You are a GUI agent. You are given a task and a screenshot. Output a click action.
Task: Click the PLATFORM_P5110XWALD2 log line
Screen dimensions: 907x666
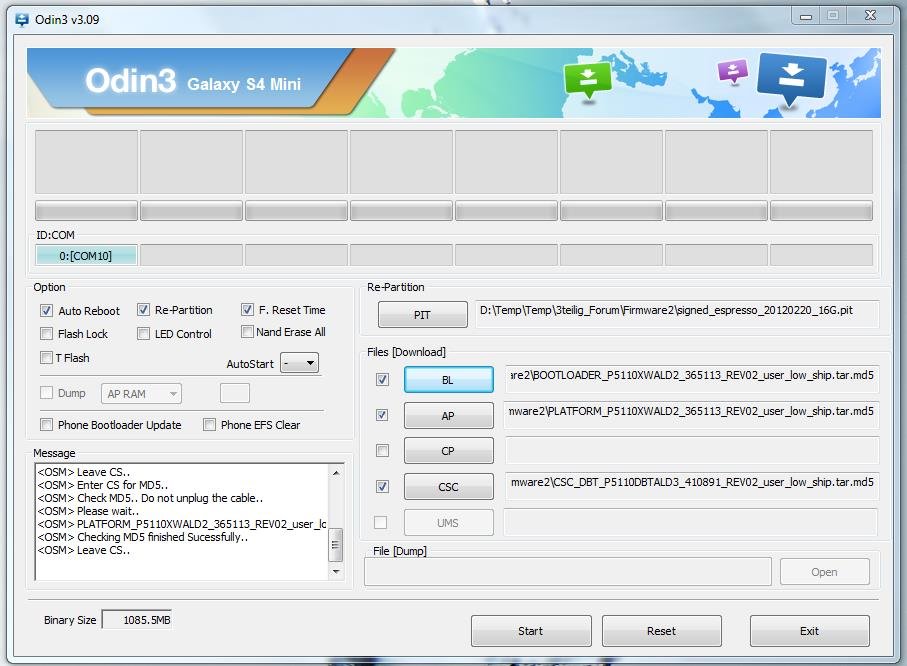(182, 524)
